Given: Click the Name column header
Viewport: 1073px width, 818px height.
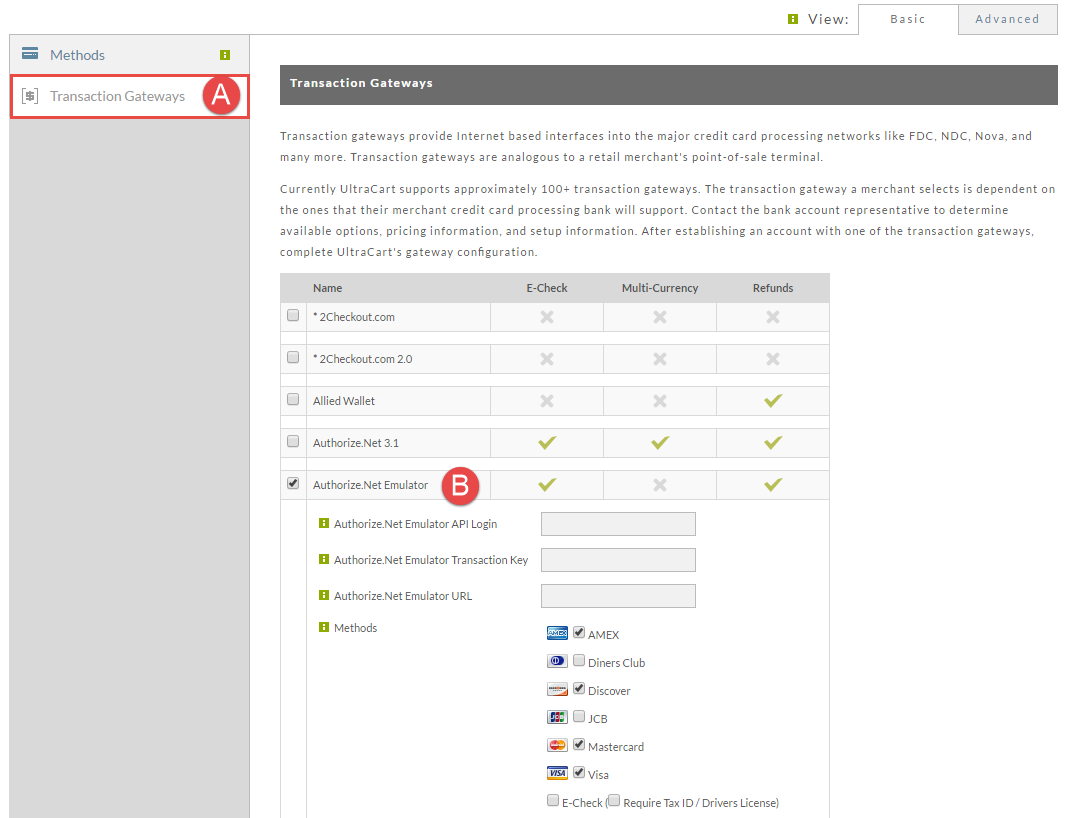Looking at the screenshot, I should [327, 288].
